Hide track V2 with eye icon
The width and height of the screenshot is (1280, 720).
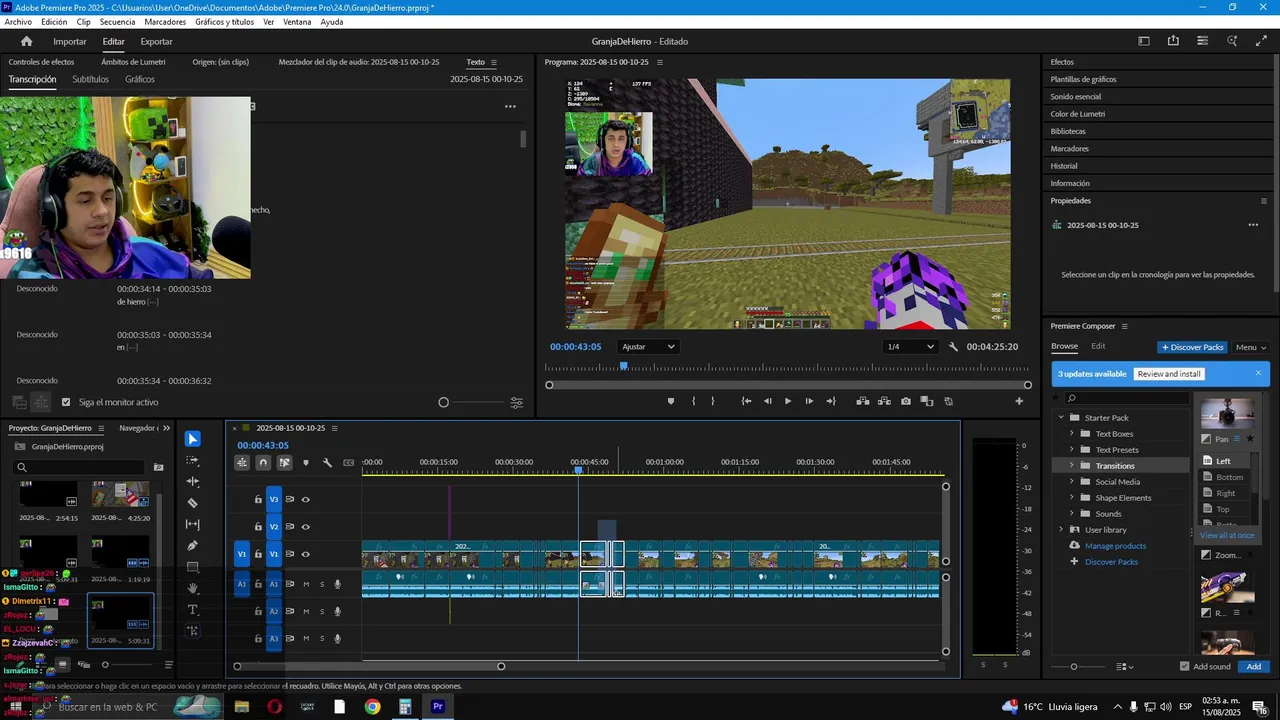click(306, 527)
